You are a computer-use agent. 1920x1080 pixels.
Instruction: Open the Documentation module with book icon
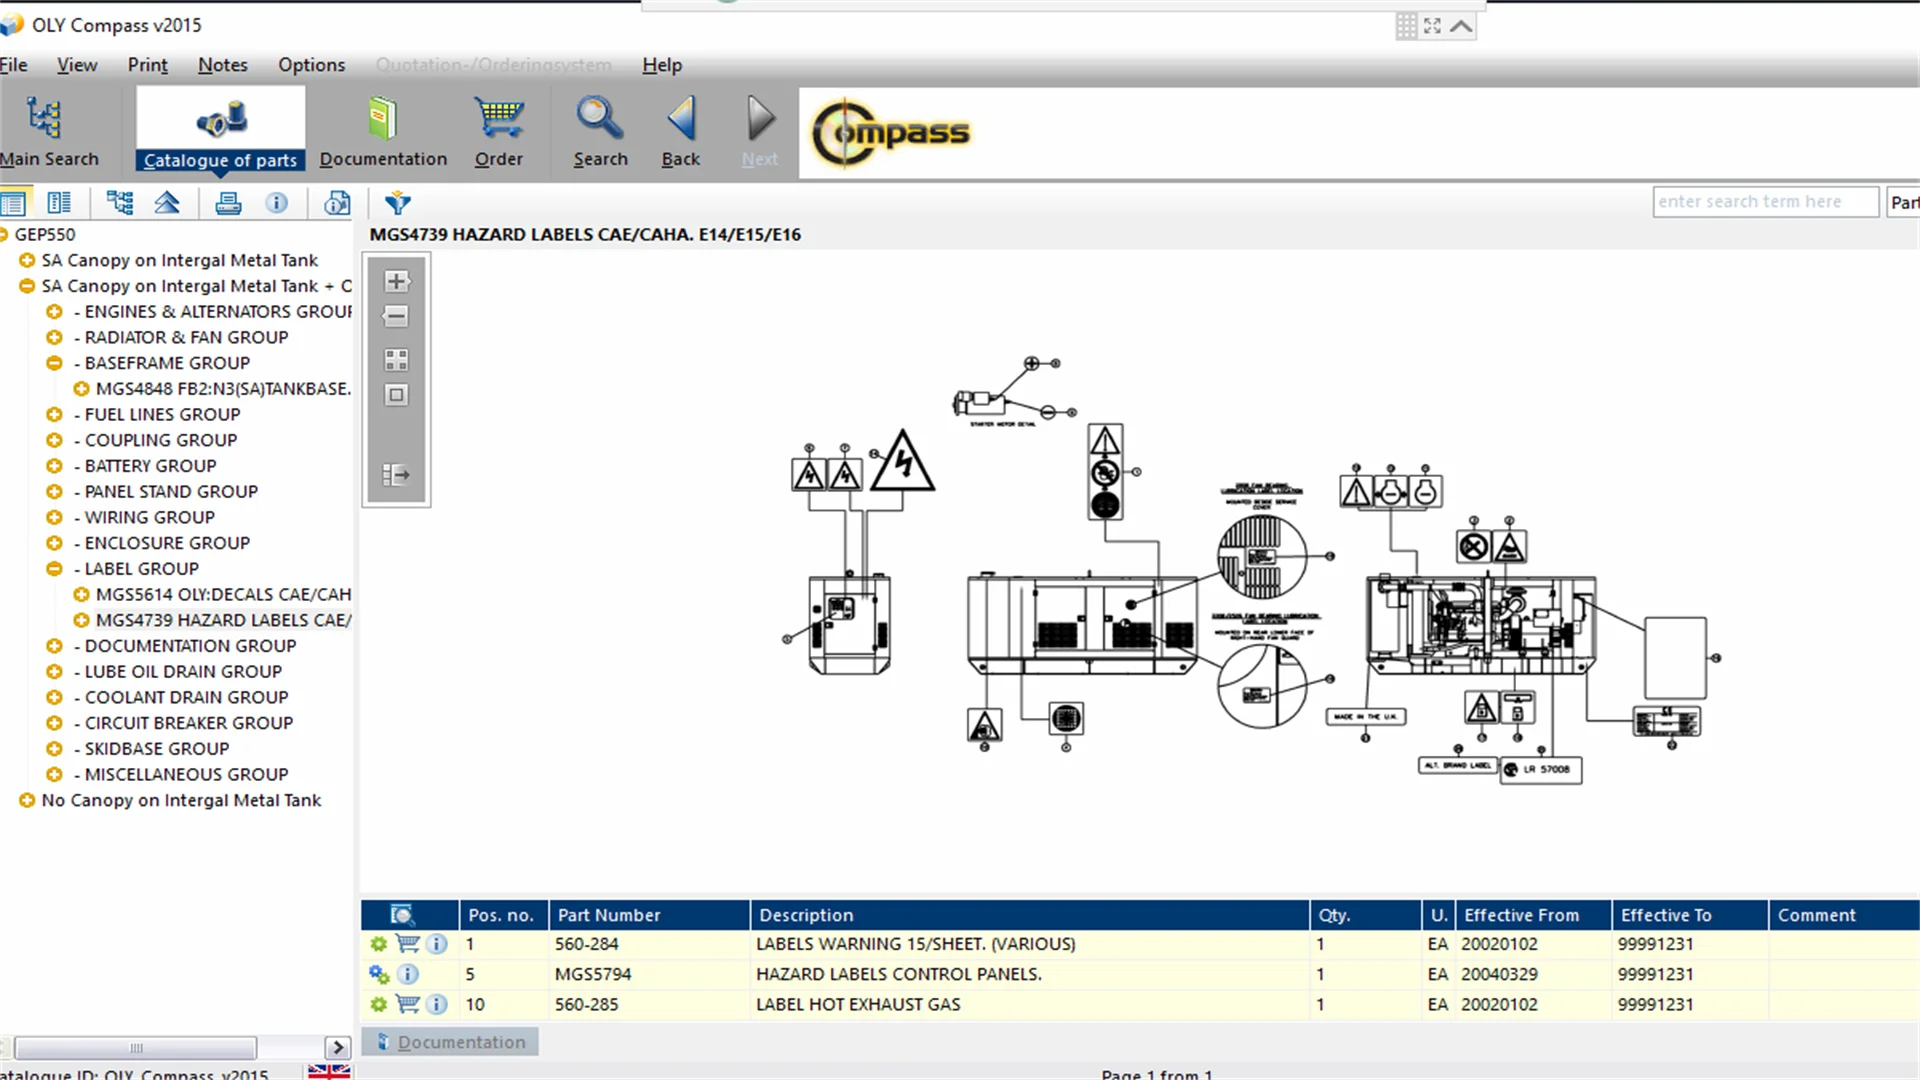(383, 132)
